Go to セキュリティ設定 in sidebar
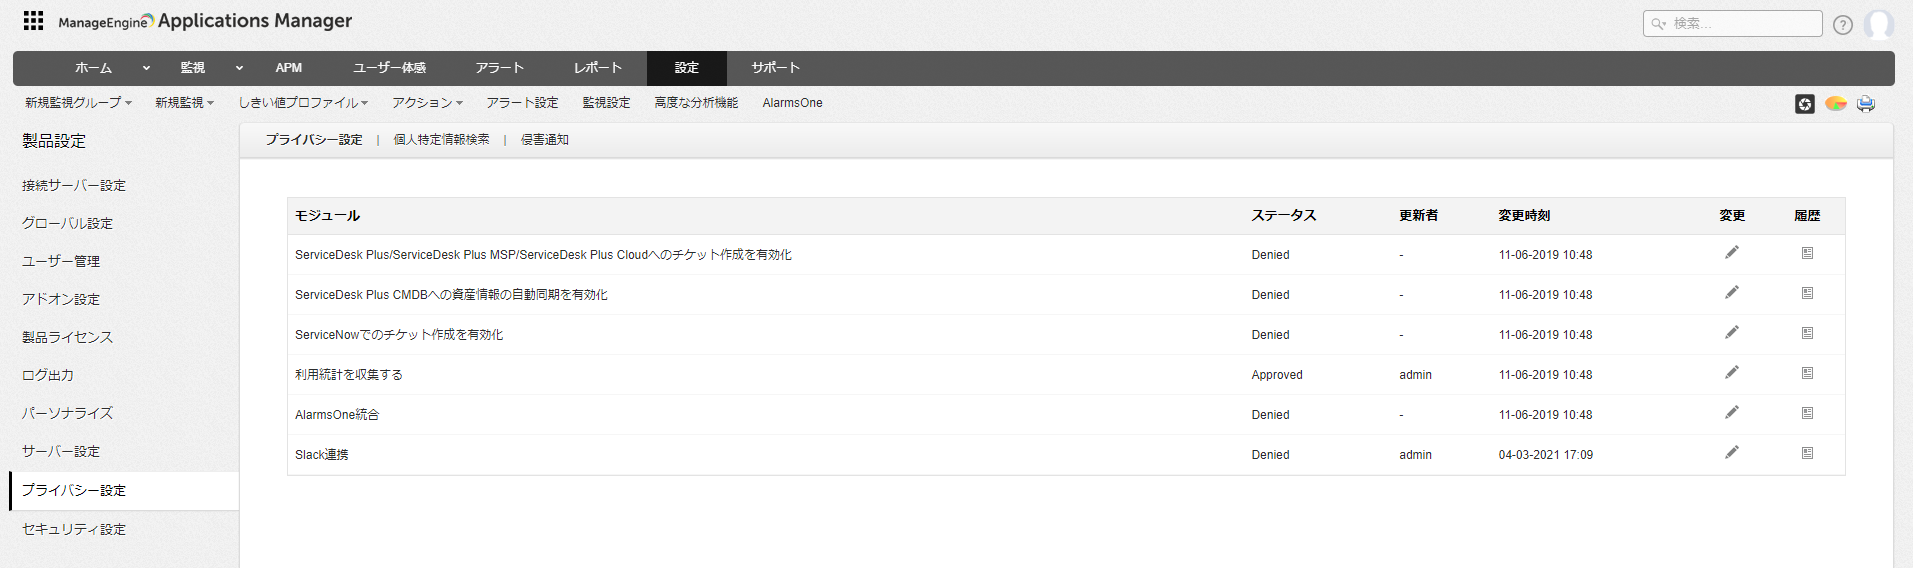The height and width of the screenshot is (568, 1913). click(74, 529)
